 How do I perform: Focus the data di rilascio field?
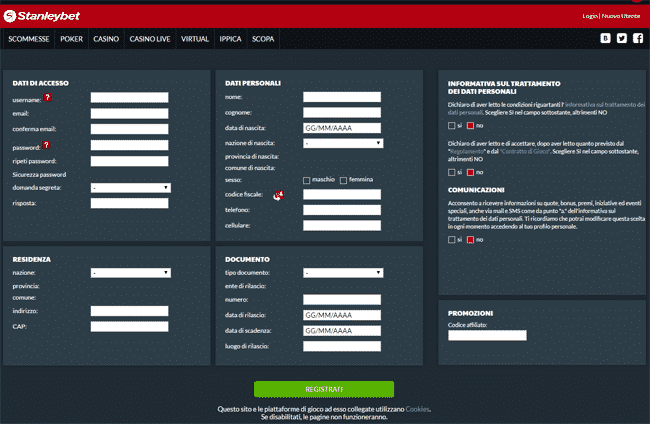click(x=342, y=315)
